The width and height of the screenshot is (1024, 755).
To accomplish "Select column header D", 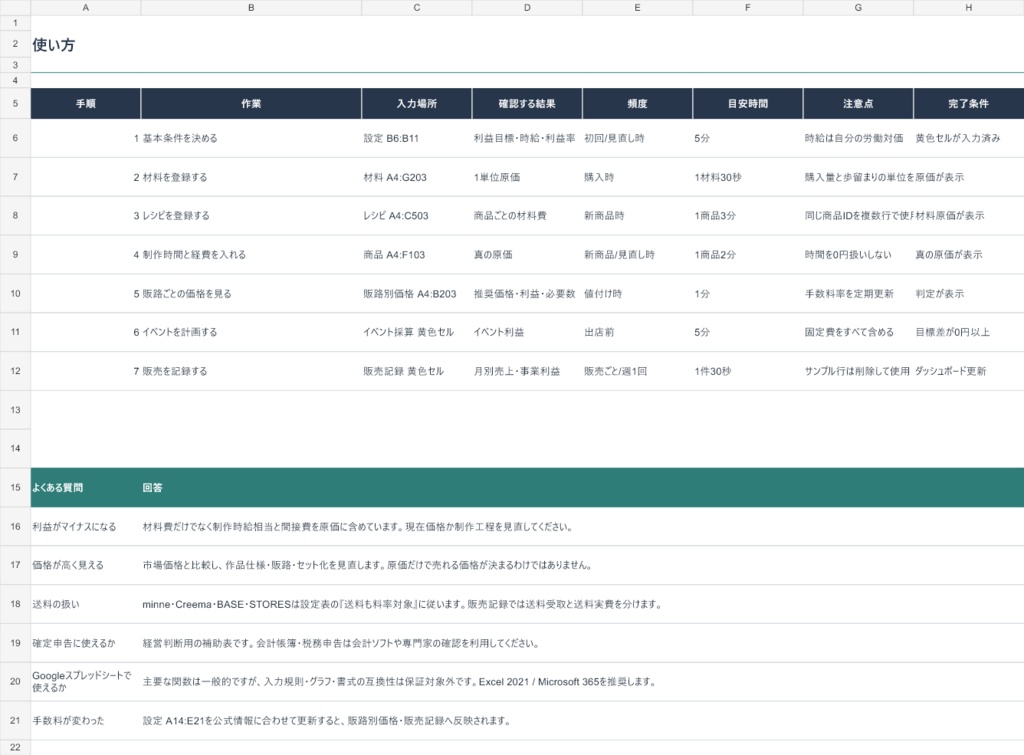I will [x=527, y=8].
